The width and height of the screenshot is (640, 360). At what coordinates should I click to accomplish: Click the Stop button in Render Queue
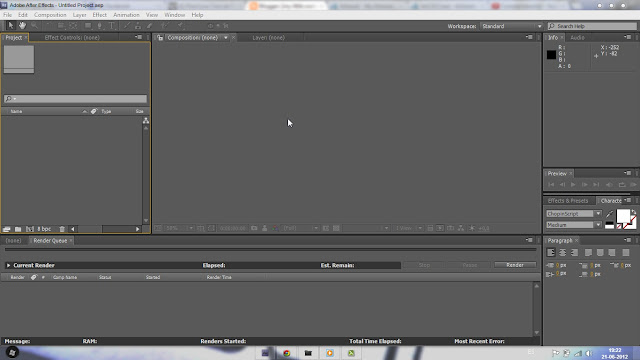[x=424, y=265]
